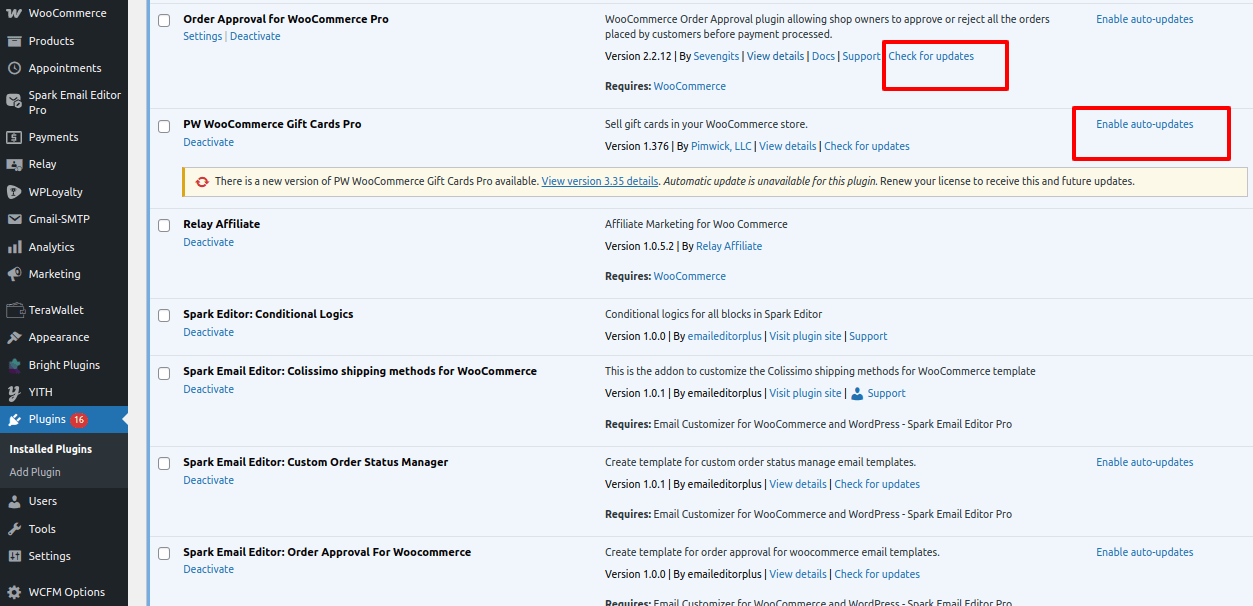Enable auto-updates for PW WooCommerce Gift Cards Pro

(1144, 124)
